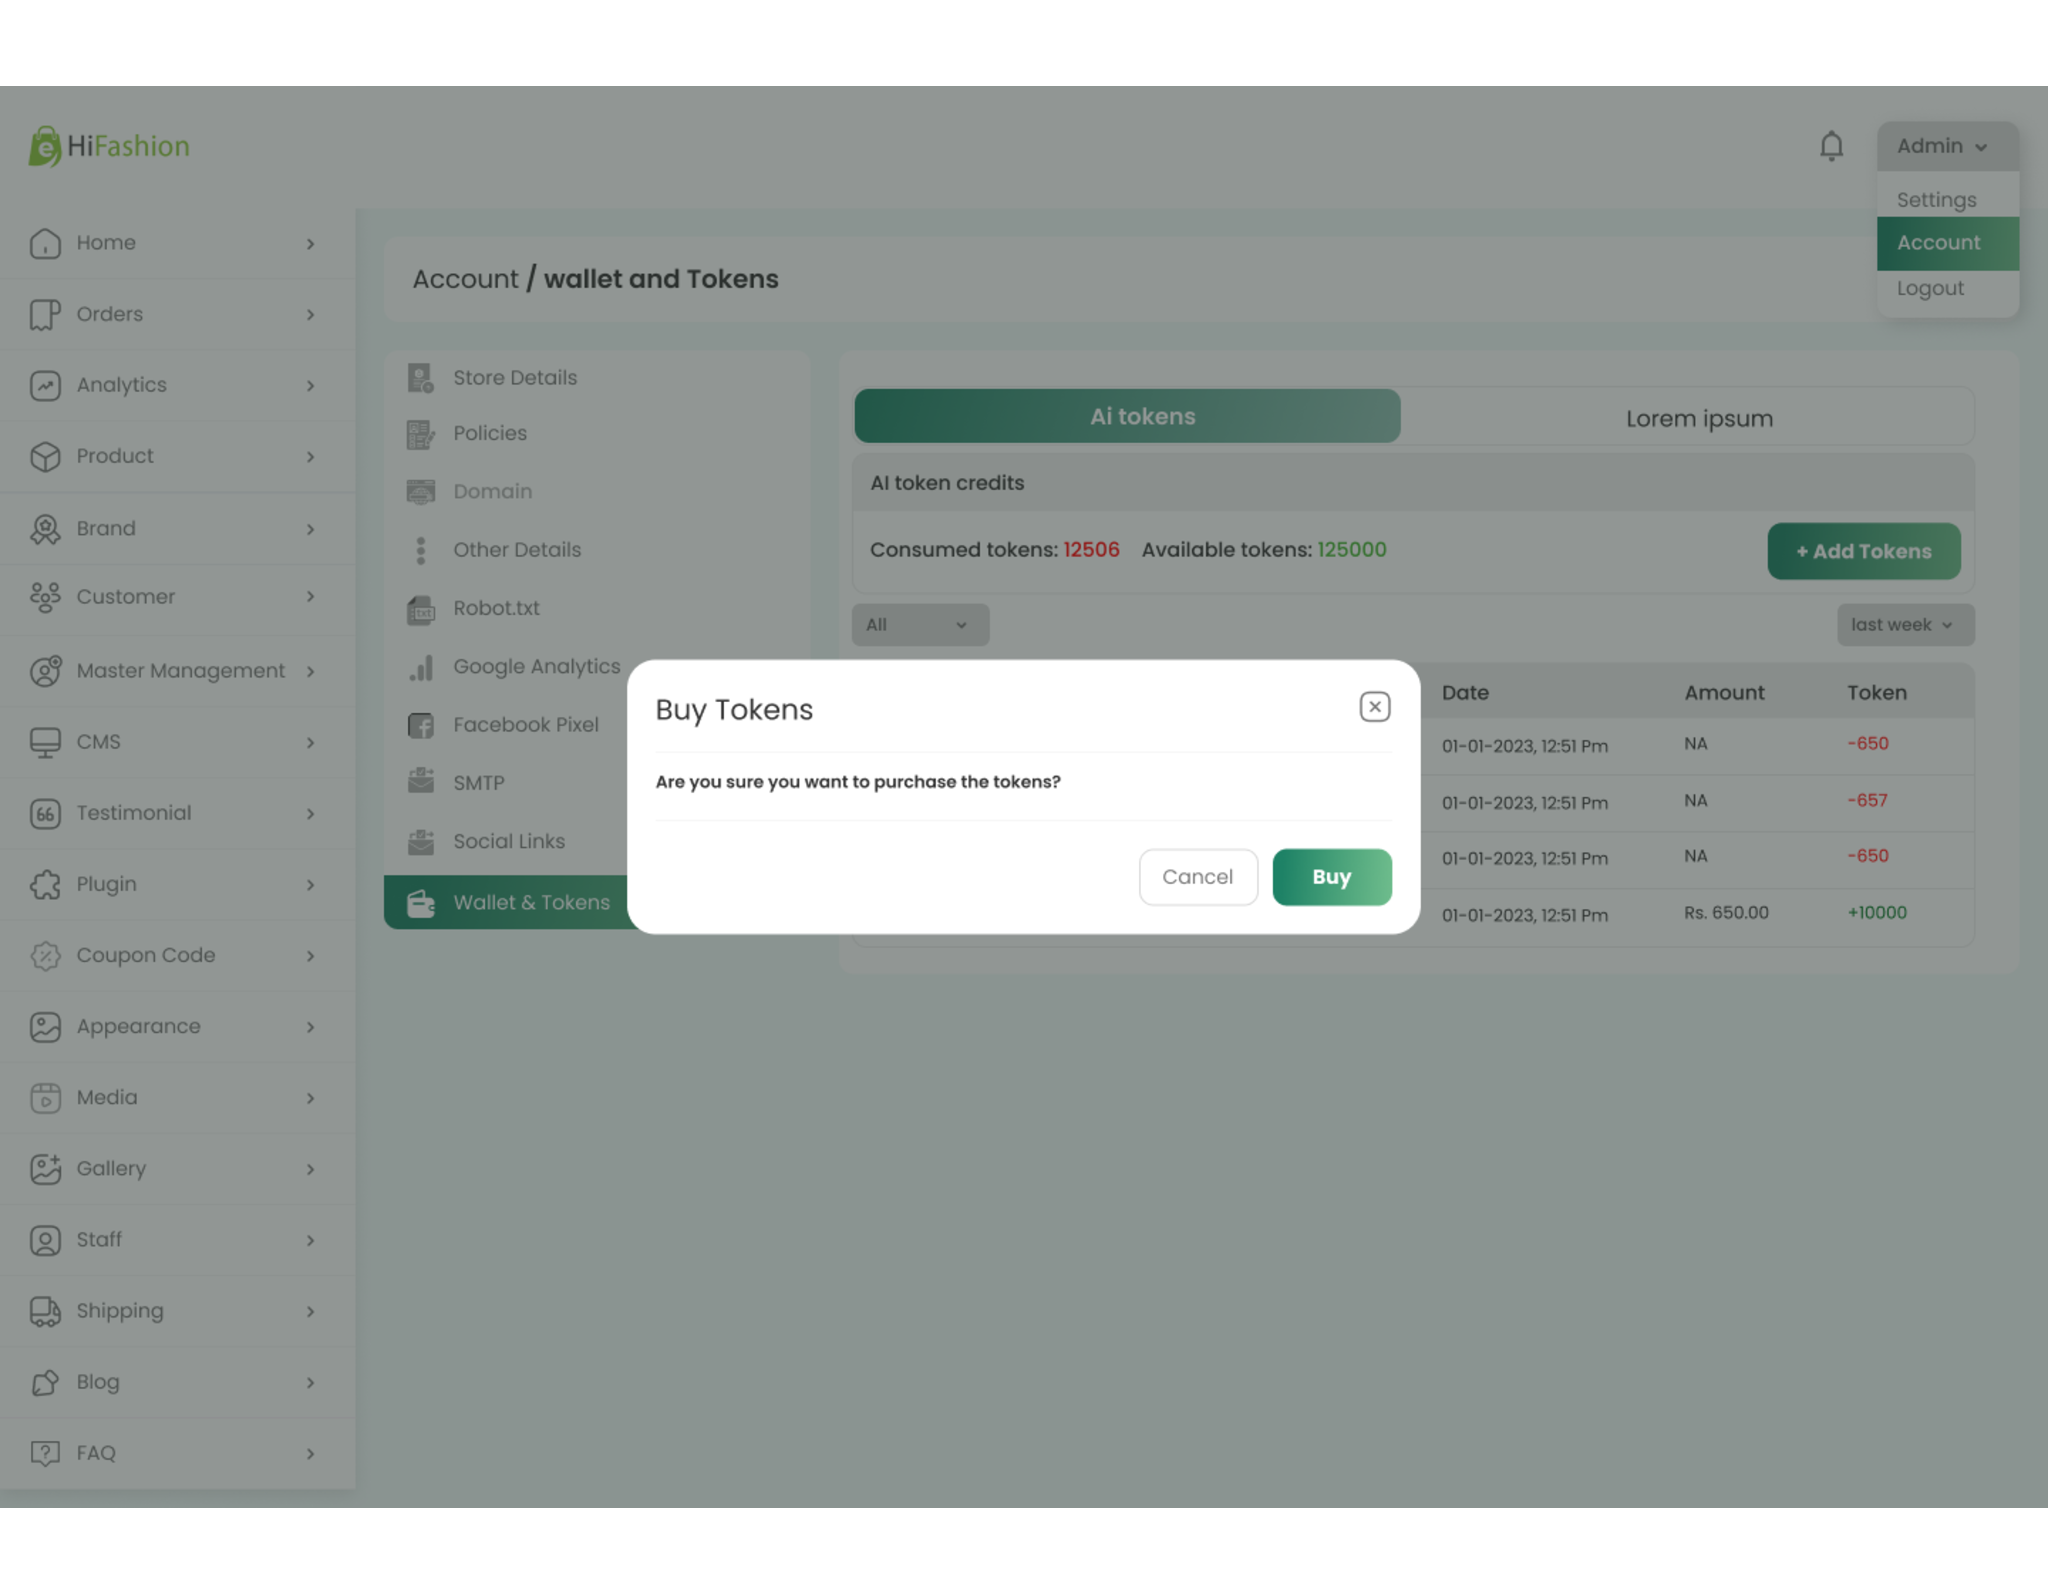Click the Analytics sidebar icon
The height and width of the screenshot is (1594, 2048).
45,385
